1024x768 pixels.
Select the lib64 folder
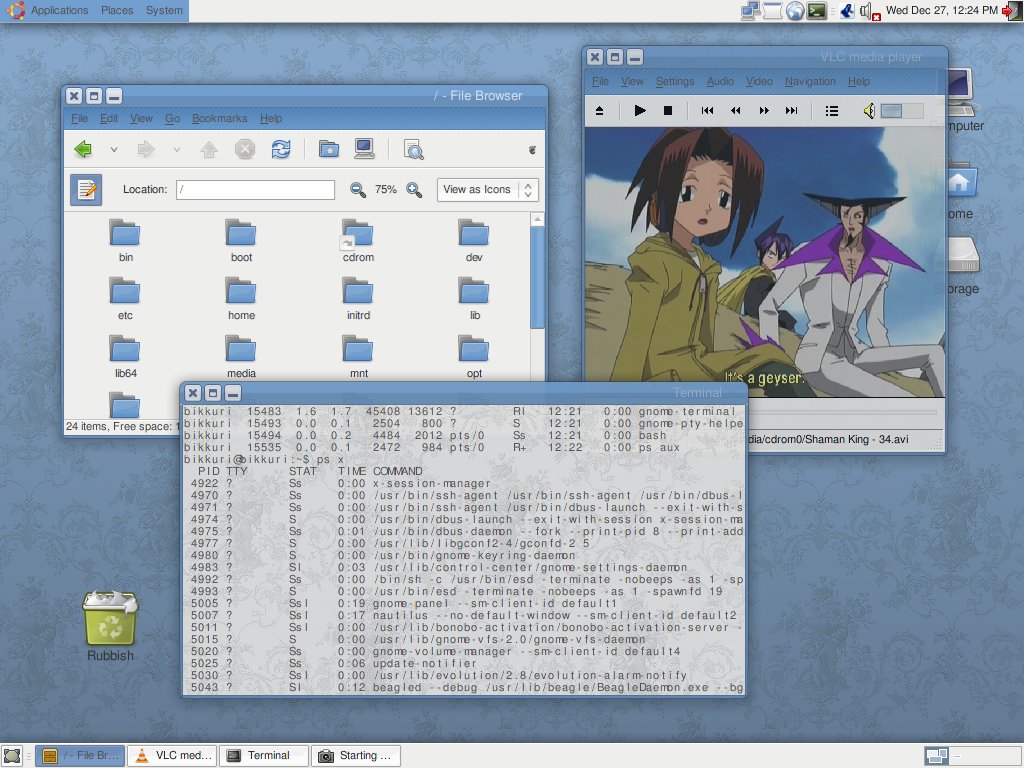pos(125,357)
